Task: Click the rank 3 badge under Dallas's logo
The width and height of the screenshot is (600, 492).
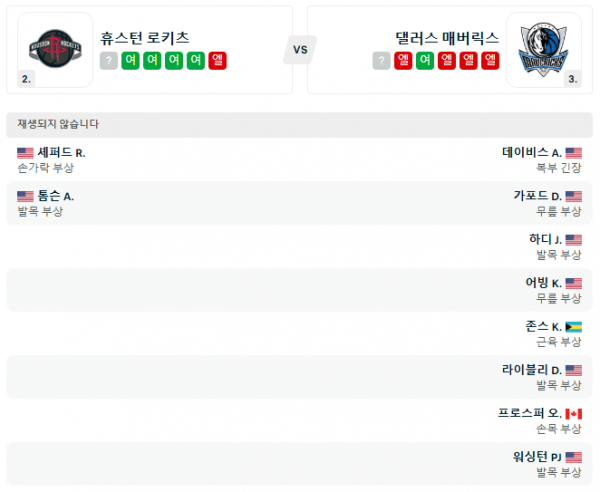Action: (x=572, y=78)
